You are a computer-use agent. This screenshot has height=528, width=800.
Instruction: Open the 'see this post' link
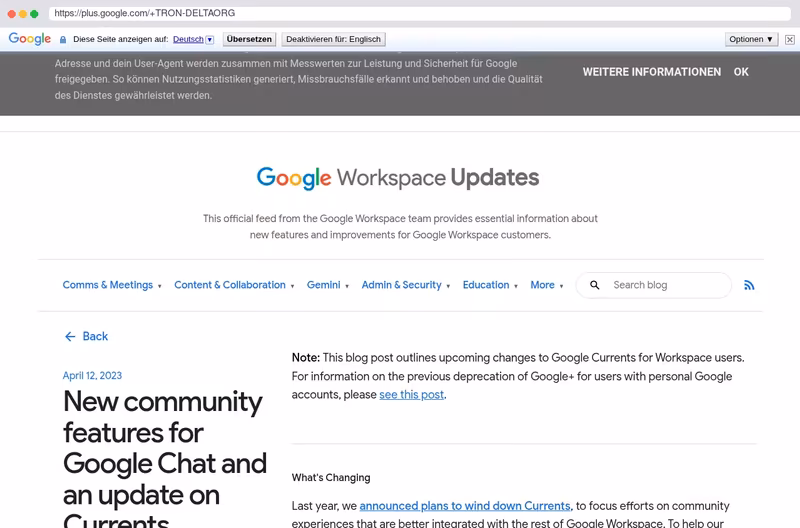(412, 395)
